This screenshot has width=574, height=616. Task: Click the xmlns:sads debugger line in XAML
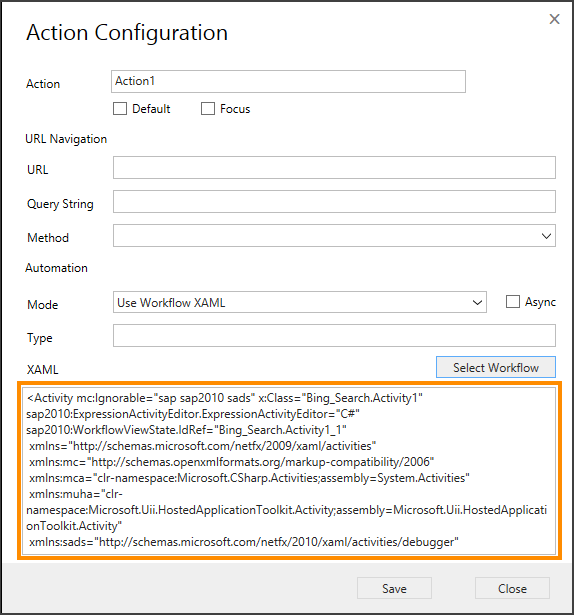[244, 542]
